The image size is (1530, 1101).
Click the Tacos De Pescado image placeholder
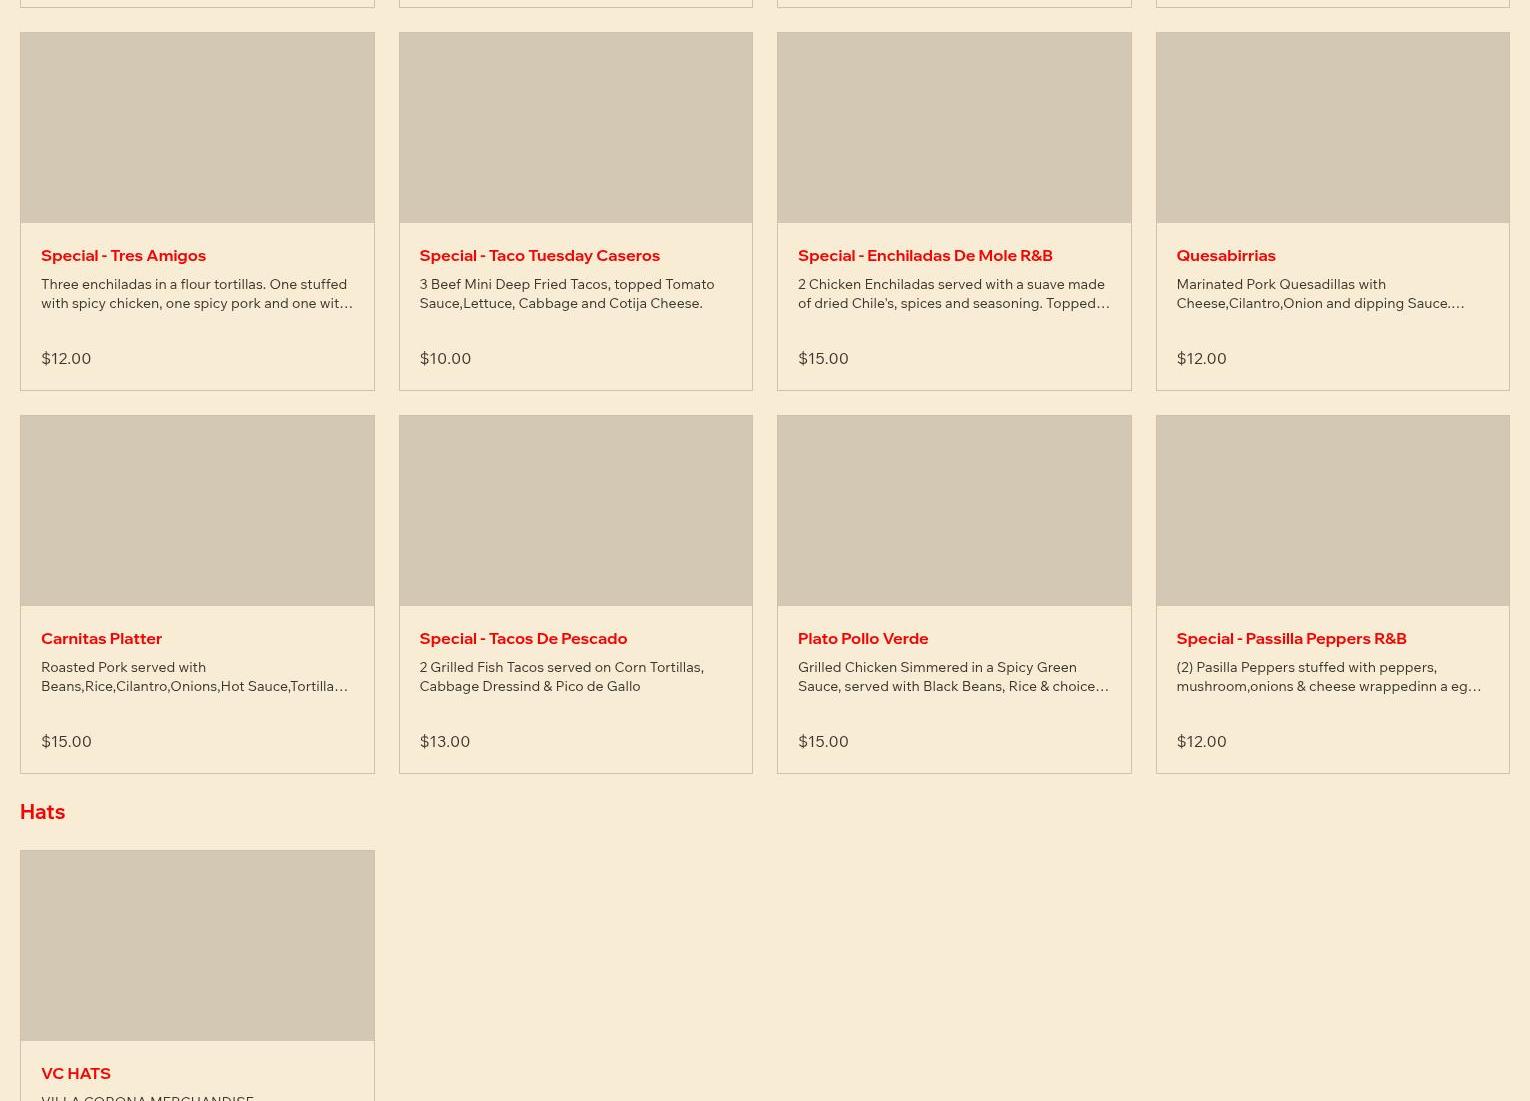(x=575, y=510)
